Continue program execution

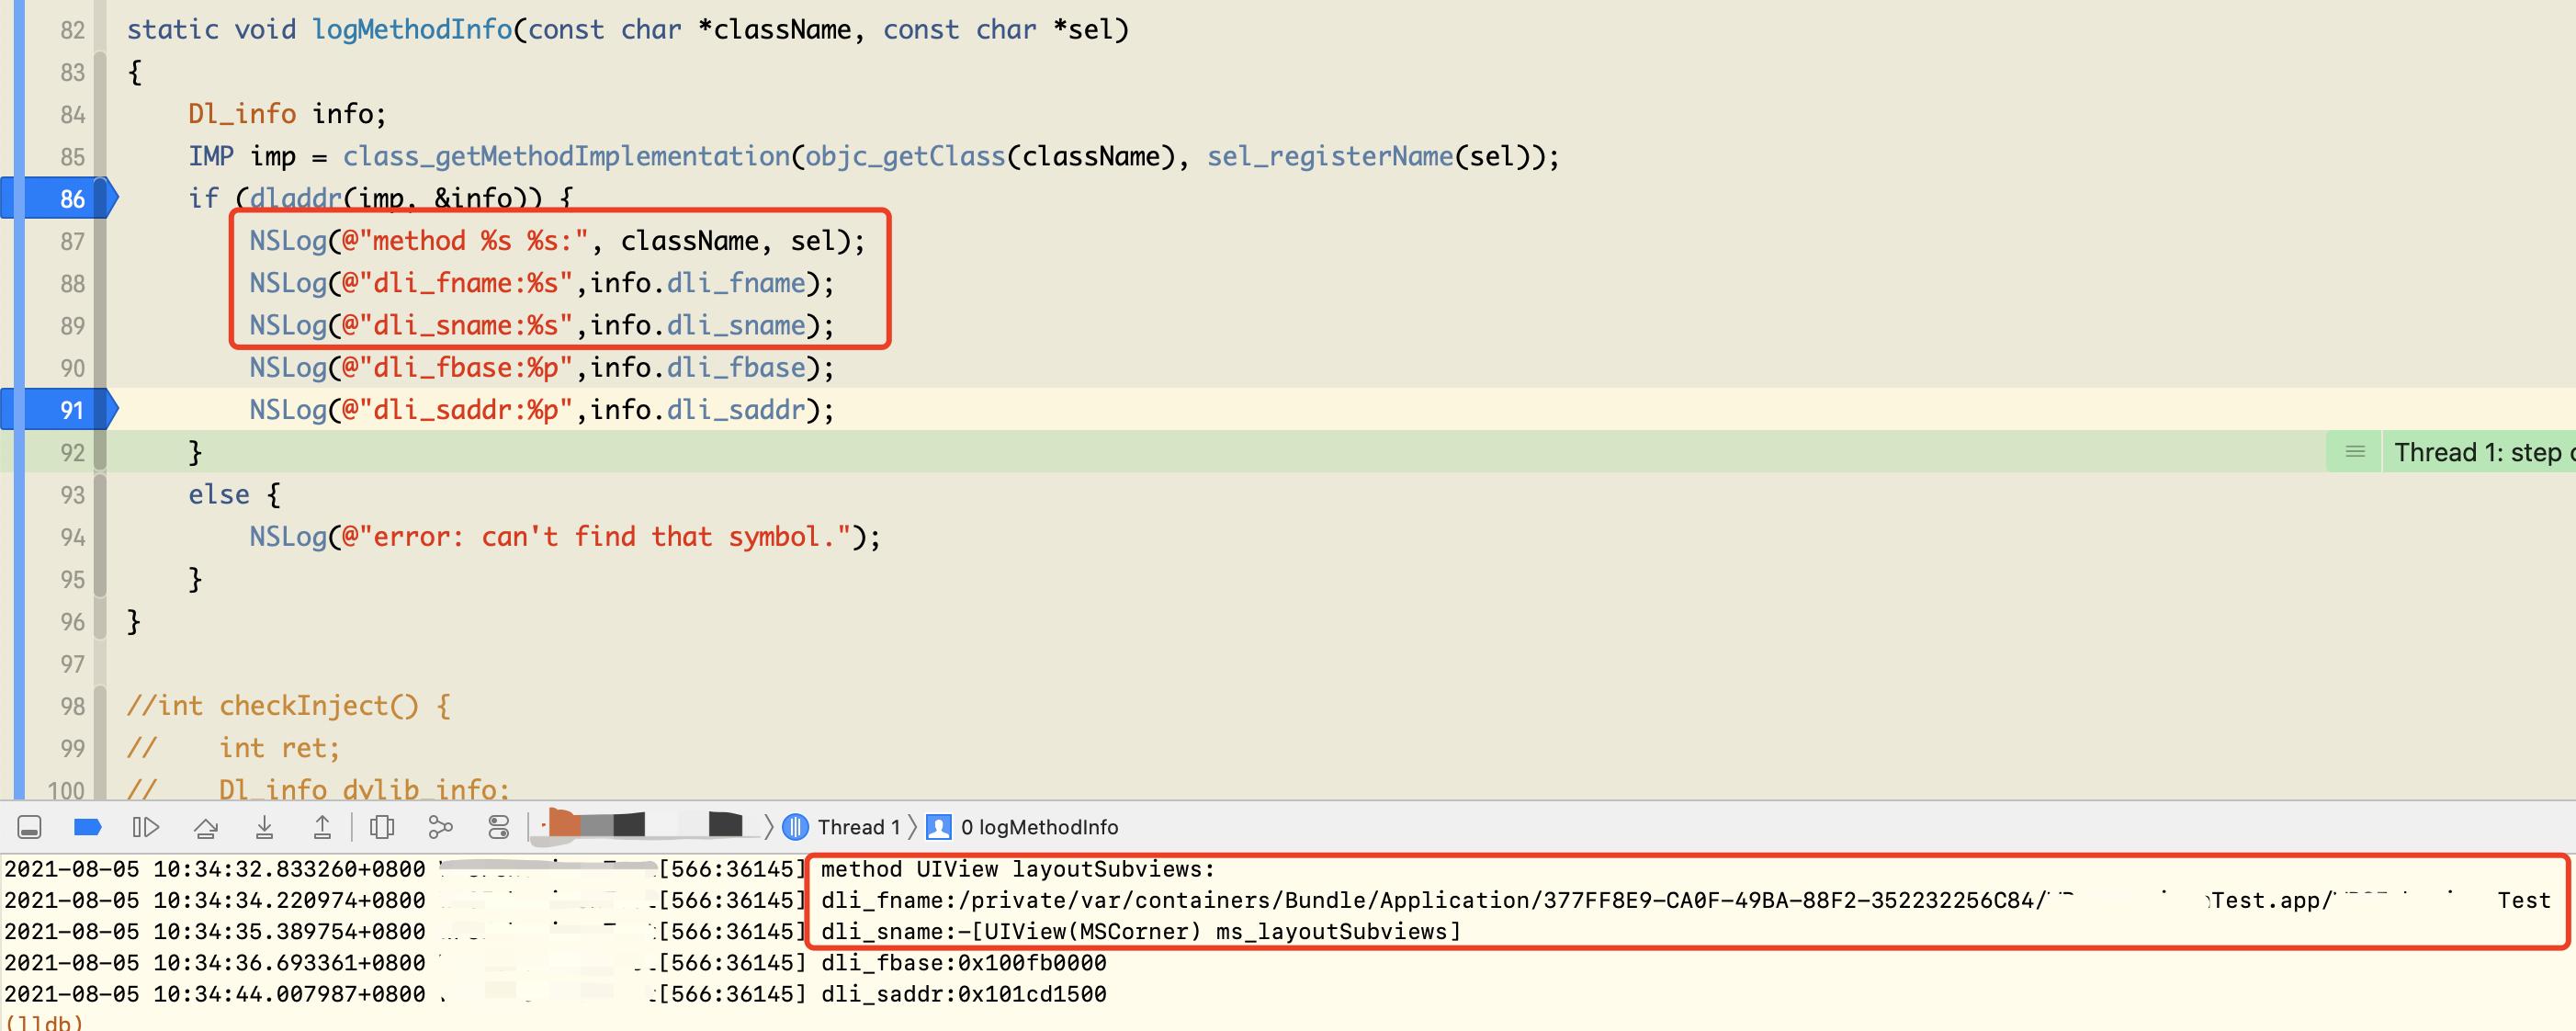[x=146, y=827]
